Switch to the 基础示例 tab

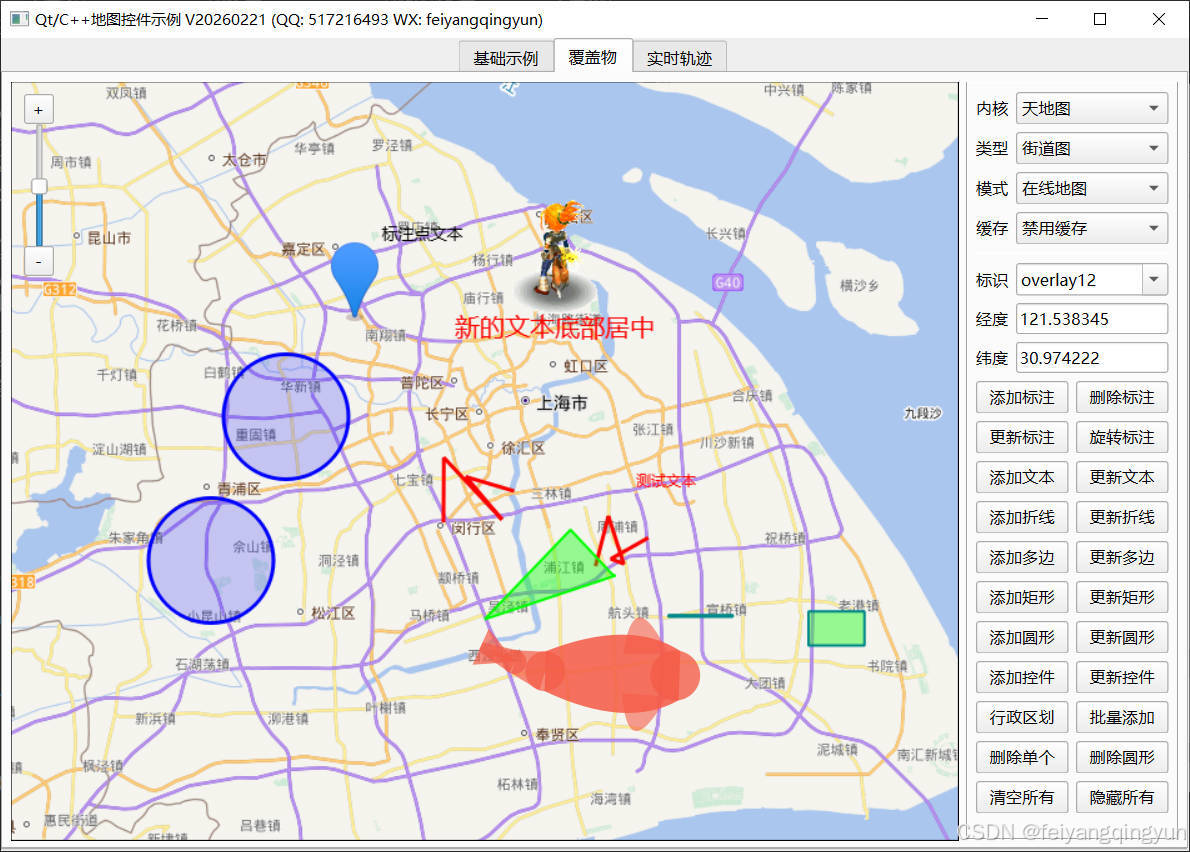pyautogui.click(x=505, y=58)
